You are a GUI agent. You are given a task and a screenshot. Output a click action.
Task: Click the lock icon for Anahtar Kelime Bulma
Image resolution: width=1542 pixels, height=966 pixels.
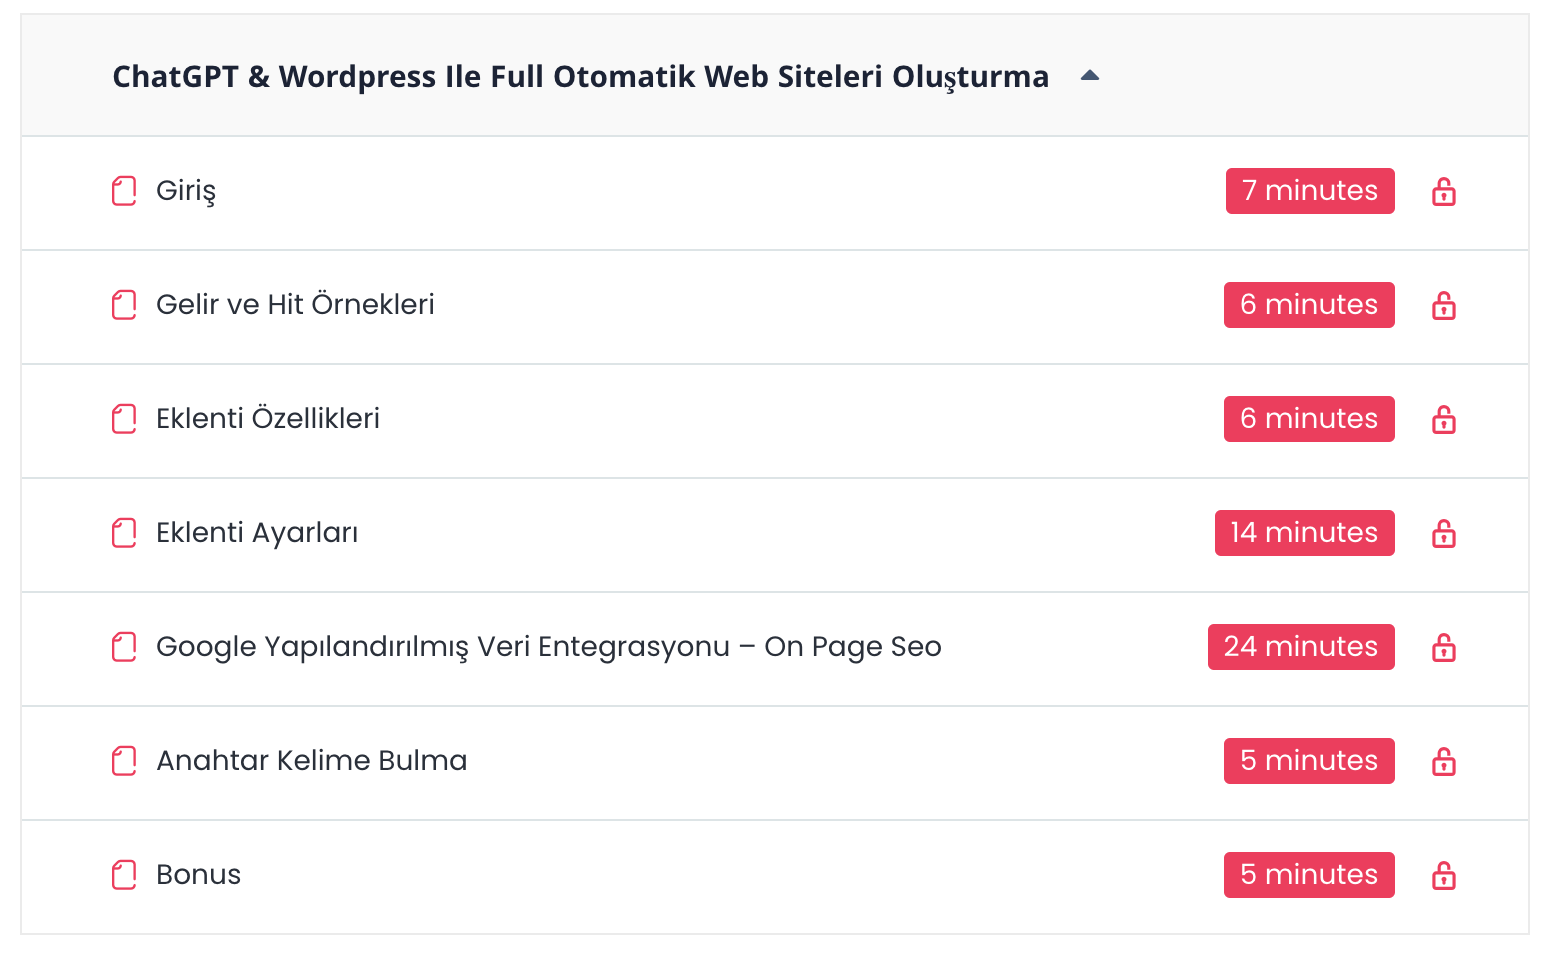pyautogui.click(x=1443, y=761)
